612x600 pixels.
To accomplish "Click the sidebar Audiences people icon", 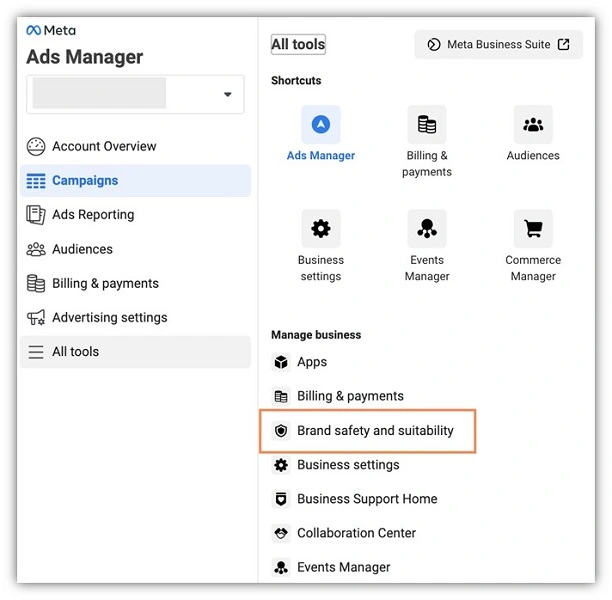I will 36,249.
